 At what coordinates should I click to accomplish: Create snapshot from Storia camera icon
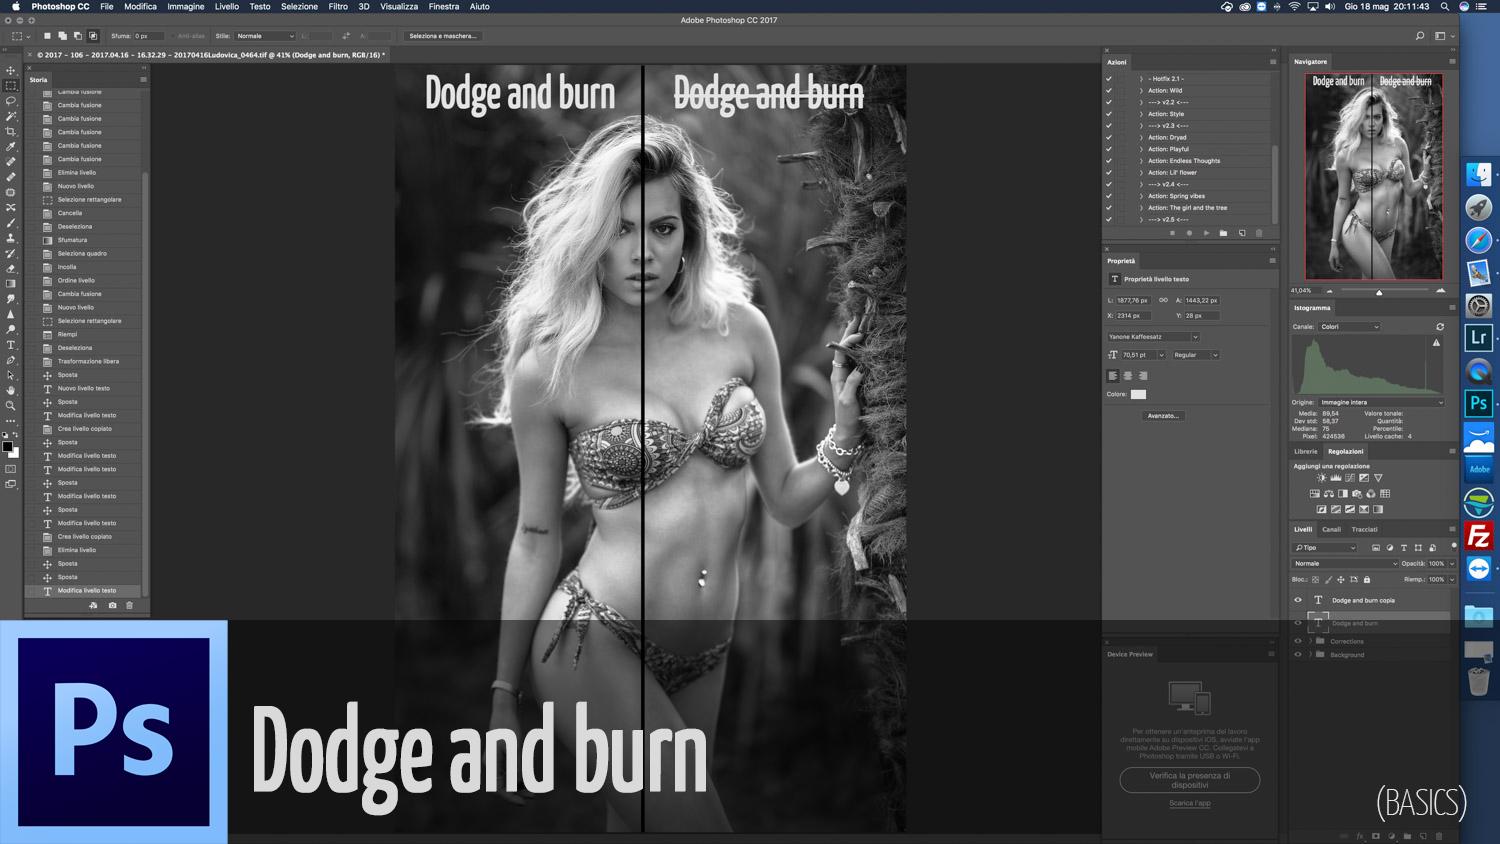[x=112, y=606]
